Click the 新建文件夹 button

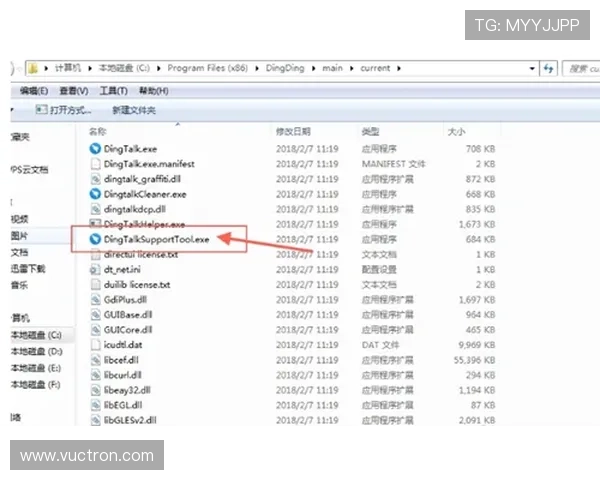click(x=133, y=110)
